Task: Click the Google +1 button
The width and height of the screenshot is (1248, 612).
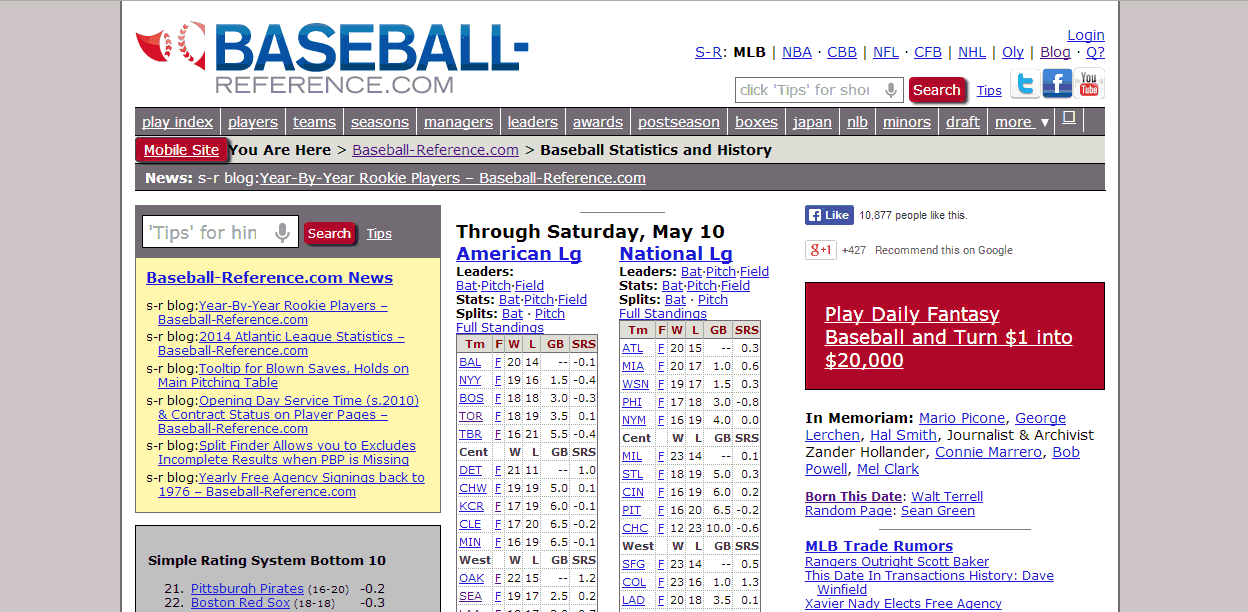Action: point(820,250)
